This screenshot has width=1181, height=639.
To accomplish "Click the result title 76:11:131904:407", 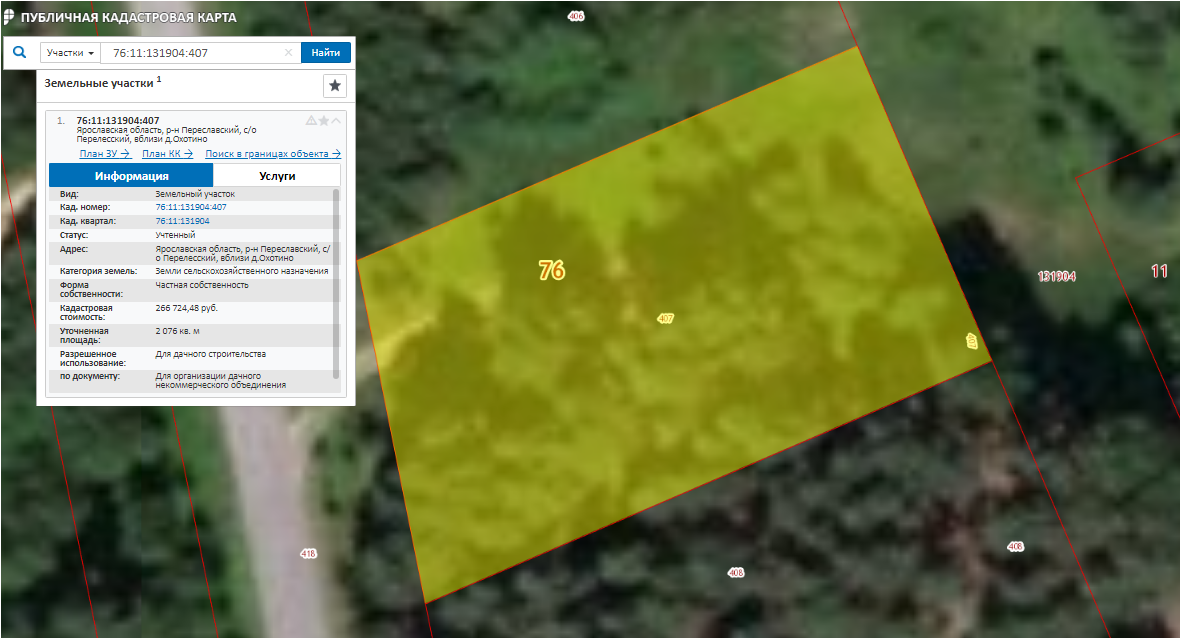I will (117, 121).
